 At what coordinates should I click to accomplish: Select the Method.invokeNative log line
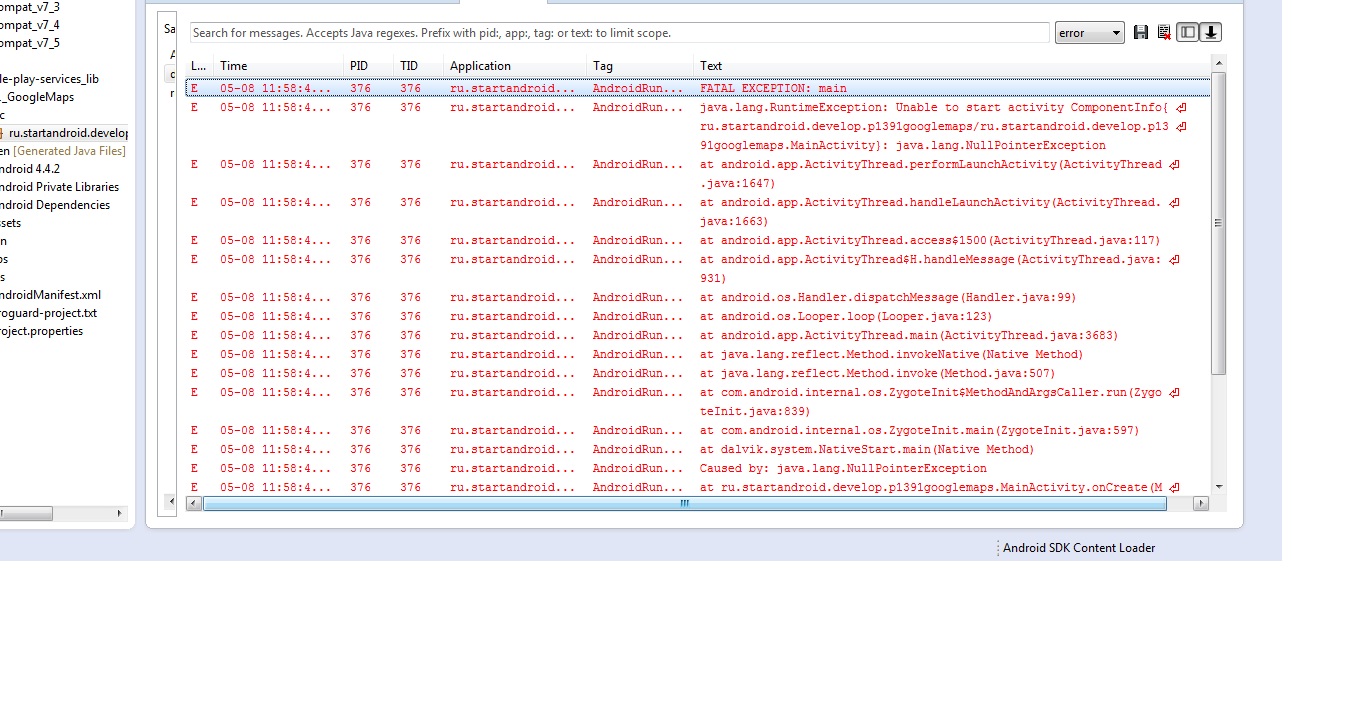click(698, 354)
